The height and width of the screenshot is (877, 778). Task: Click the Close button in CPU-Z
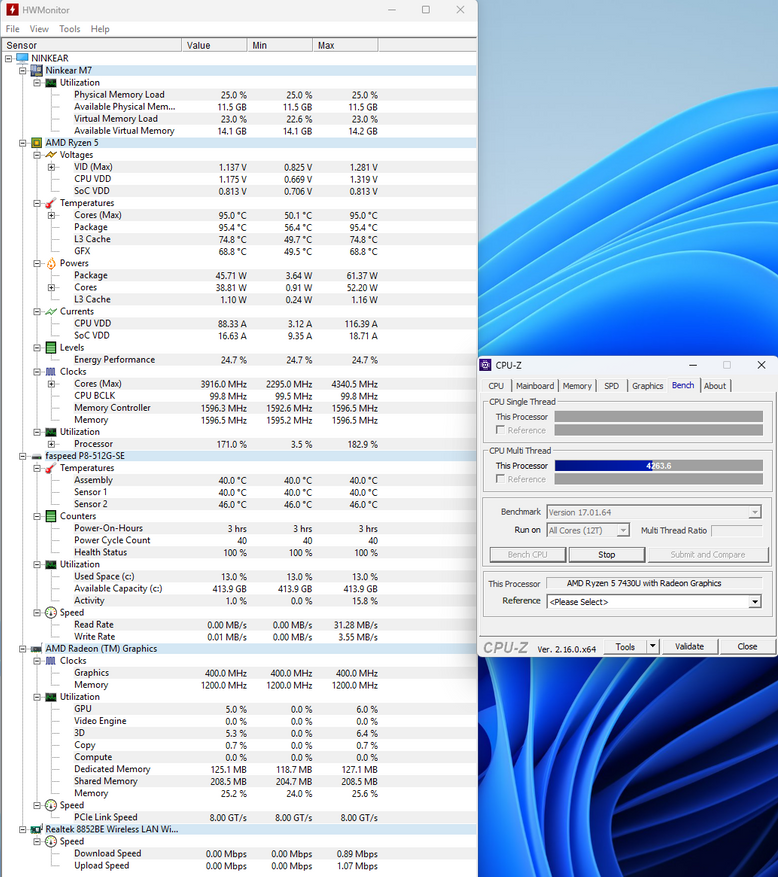coord(747,647)
